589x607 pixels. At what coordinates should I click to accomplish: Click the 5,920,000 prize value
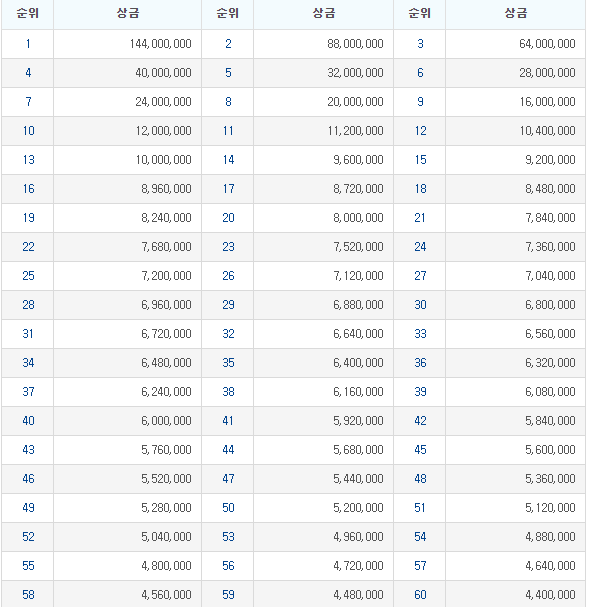click(x=358, y=421)
